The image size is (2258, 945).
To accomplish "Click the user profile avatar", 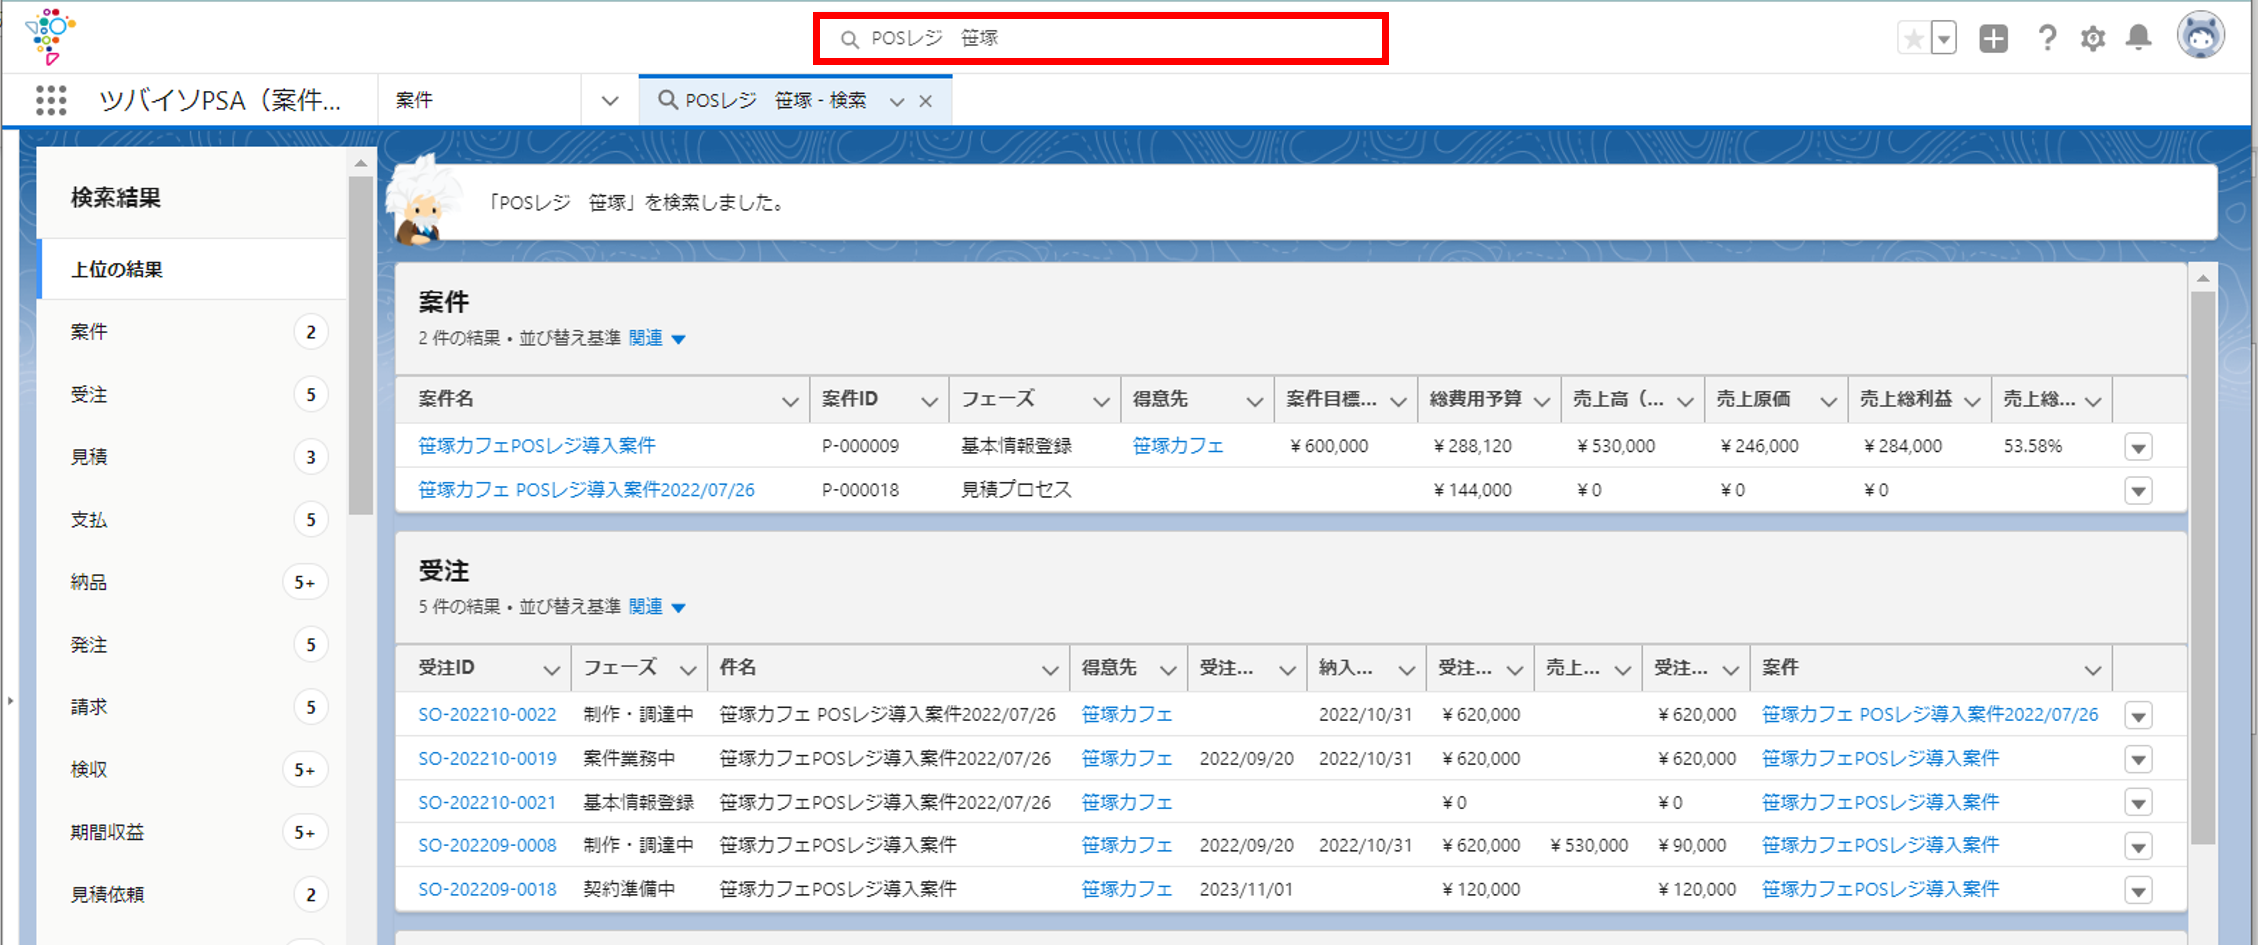I will point(2200,37).
